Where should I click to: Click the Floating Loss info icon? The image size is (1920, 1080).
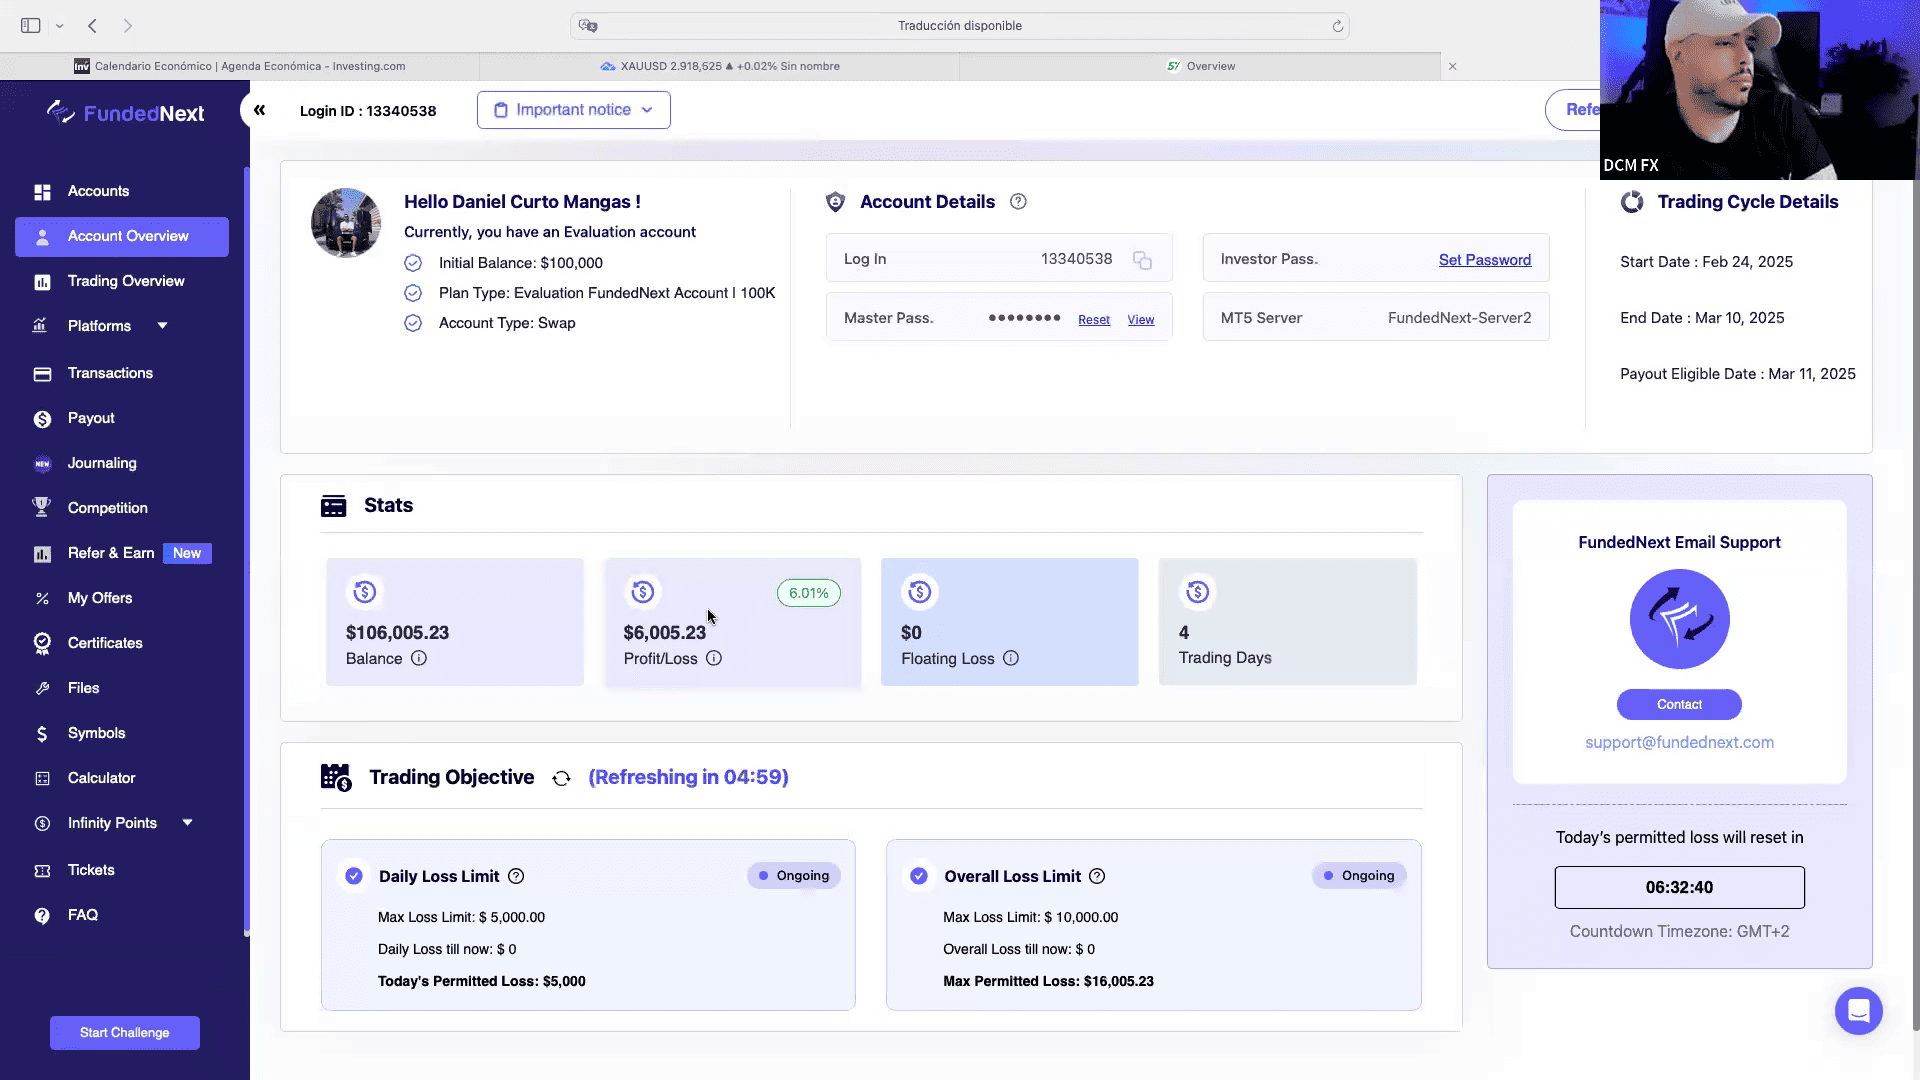click(1011, 658)
